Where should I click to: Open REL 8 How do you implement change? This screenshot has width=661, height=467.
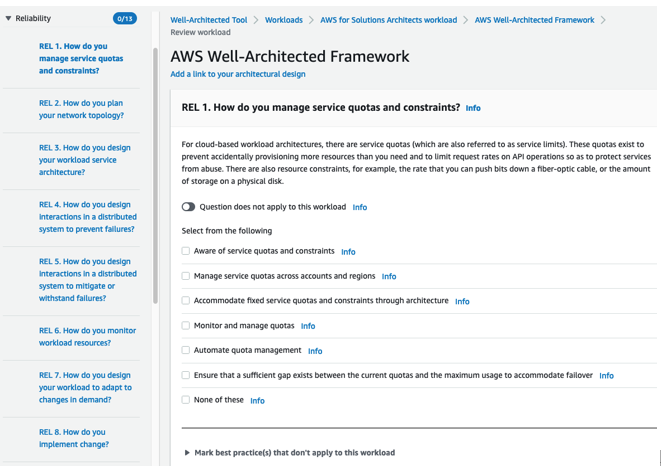click(74, 438)
